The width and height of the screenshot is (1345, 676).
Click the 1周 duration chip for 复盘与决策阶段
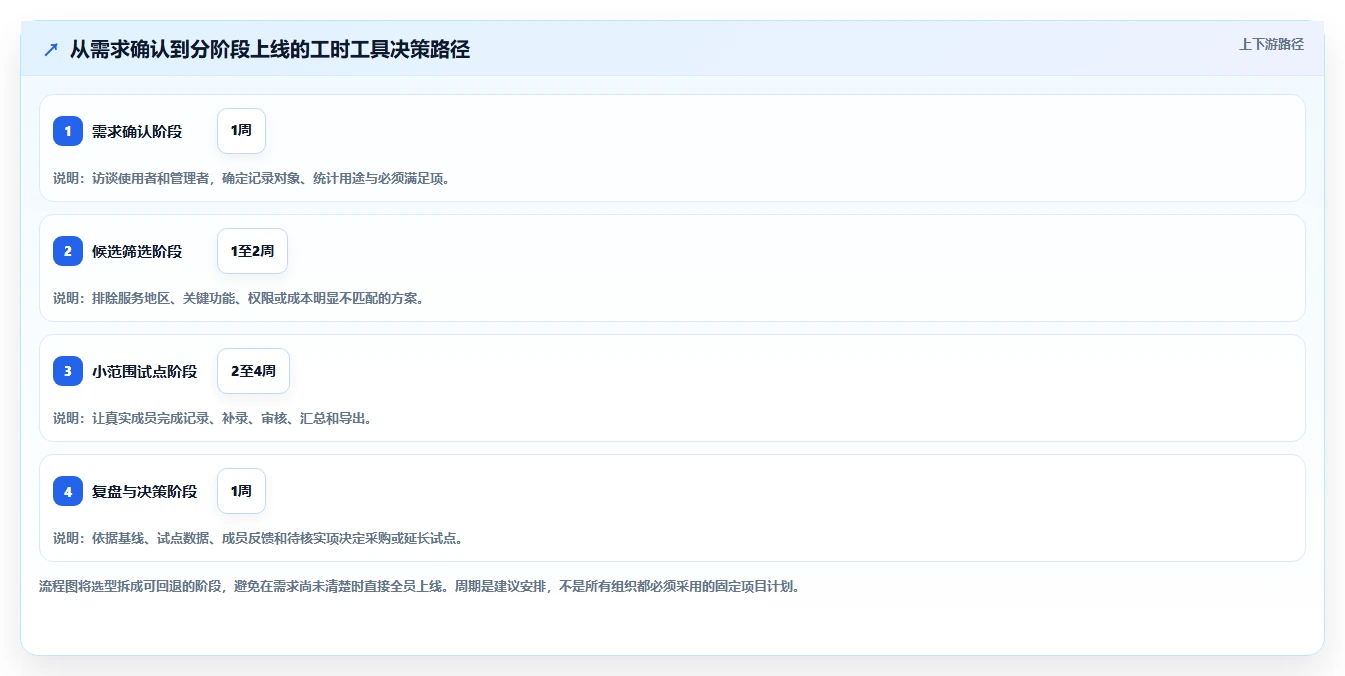point(241,491)
